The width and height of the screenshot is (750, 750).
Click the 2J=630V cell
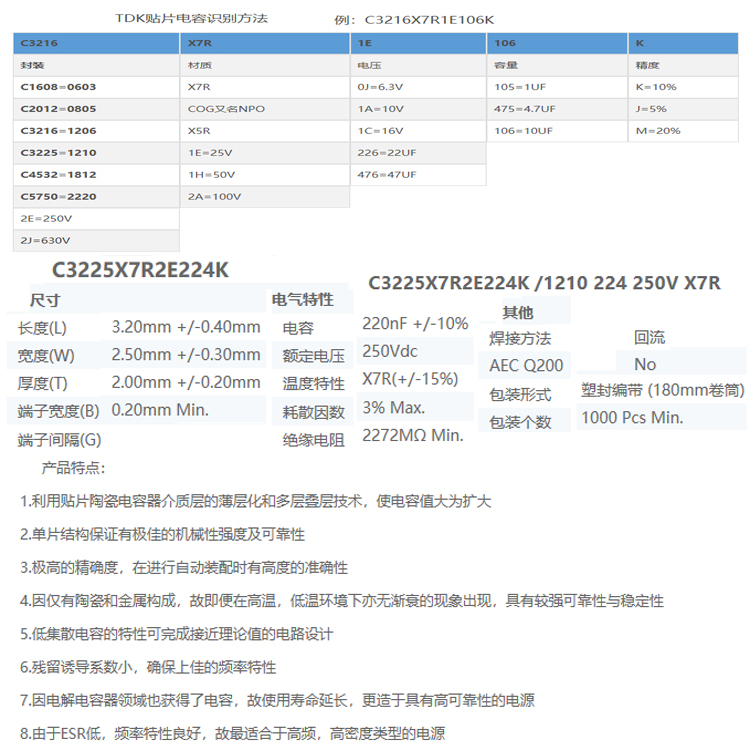96,241
